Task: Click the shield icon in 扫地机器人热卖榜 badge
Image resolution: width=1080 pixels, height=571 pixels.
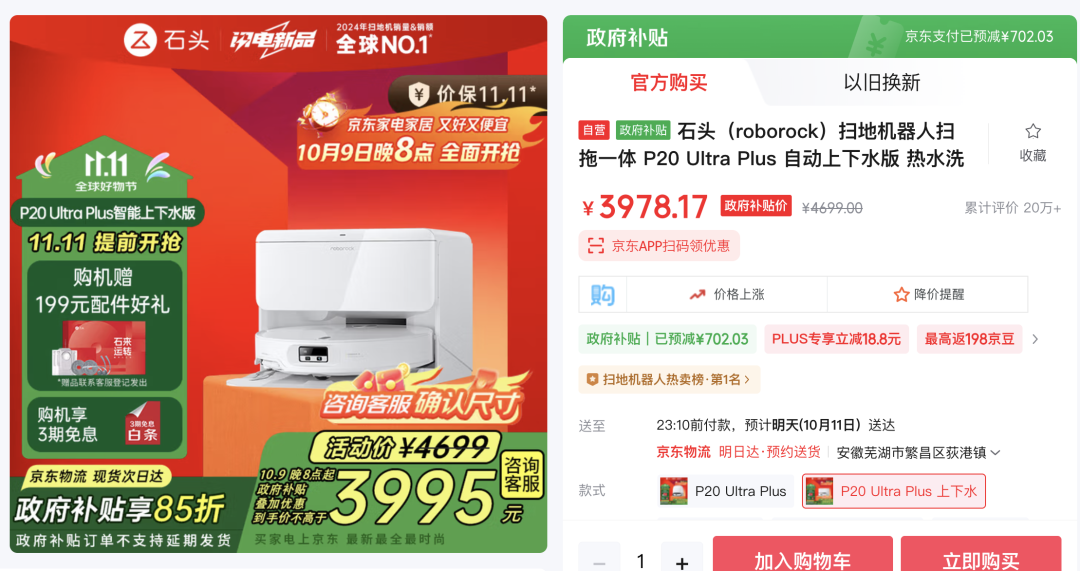Action: click(592, 380)
